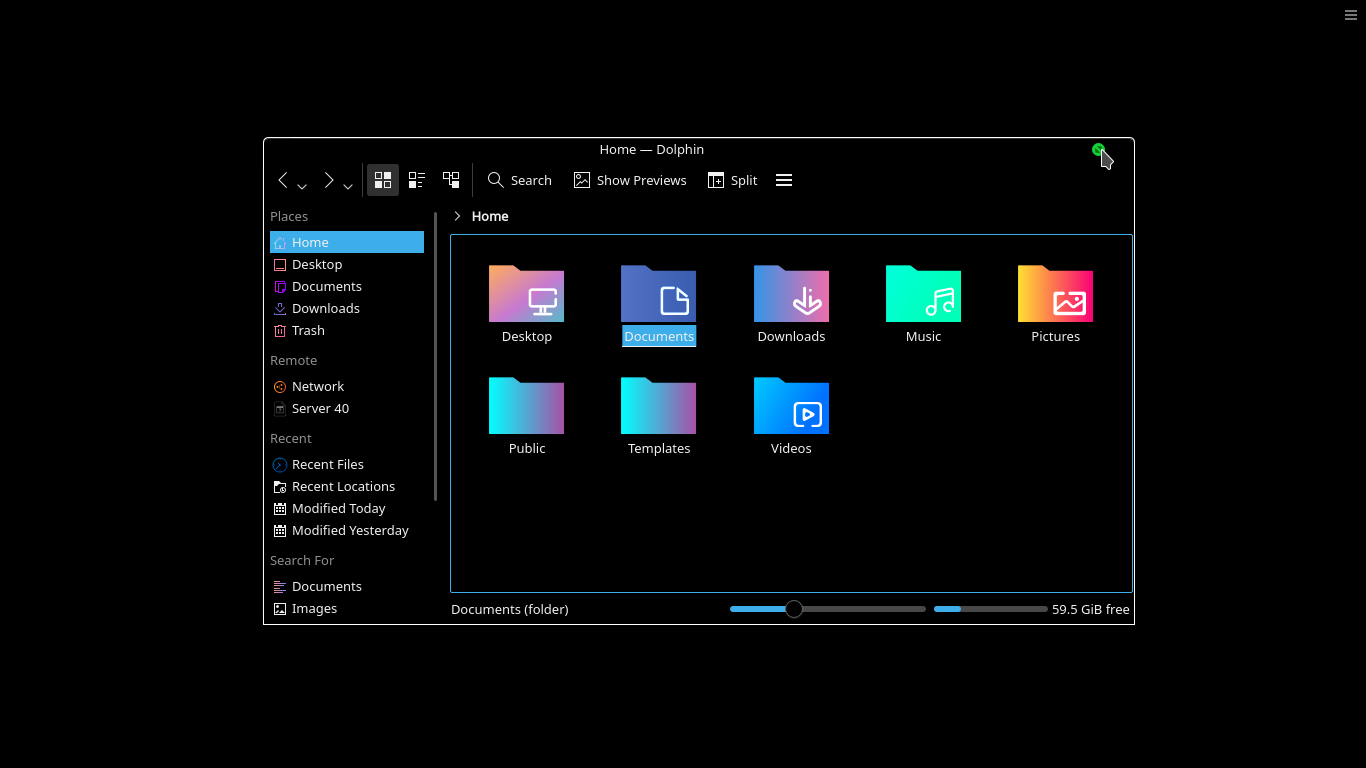Show files Modified Today

click(x=347, y=508)
